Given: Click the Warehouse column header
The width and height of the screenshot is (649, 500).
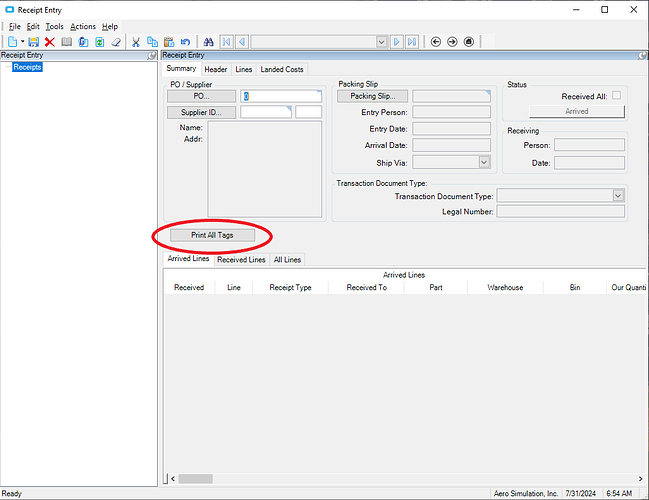Looking at the screenshot, I should 505,287.
